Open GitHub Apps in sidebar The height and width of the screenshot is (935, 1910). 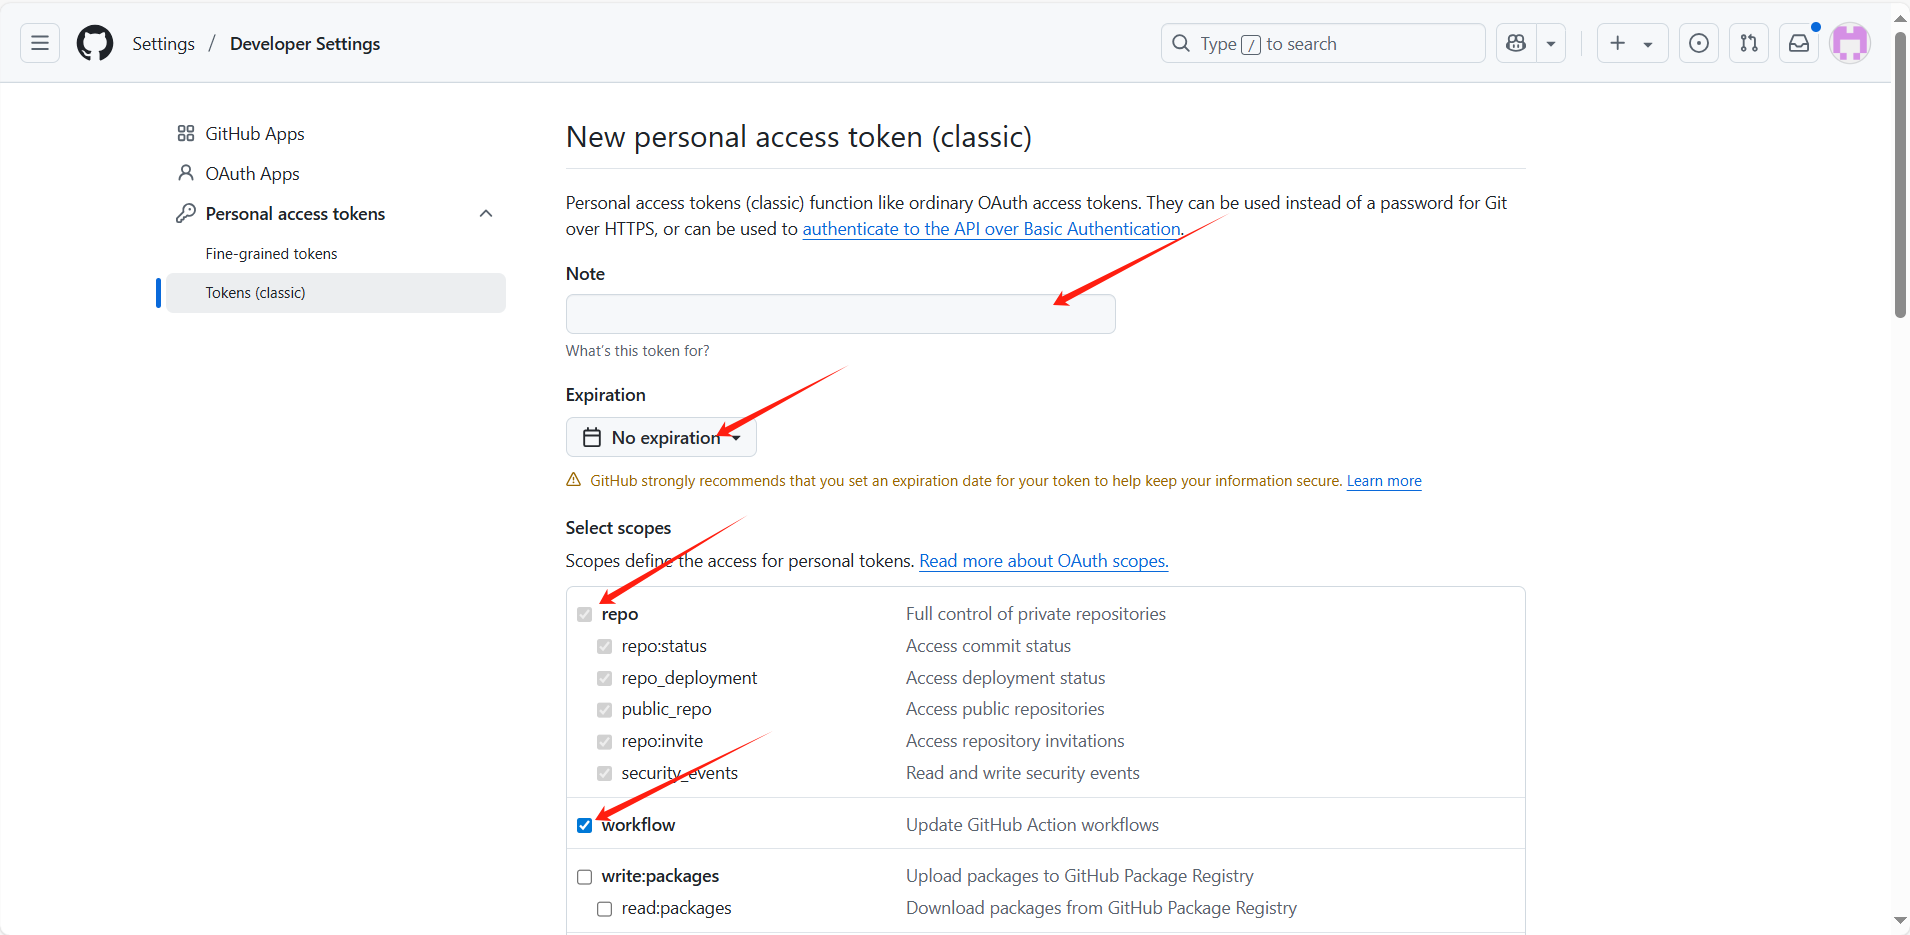(254, 134)
